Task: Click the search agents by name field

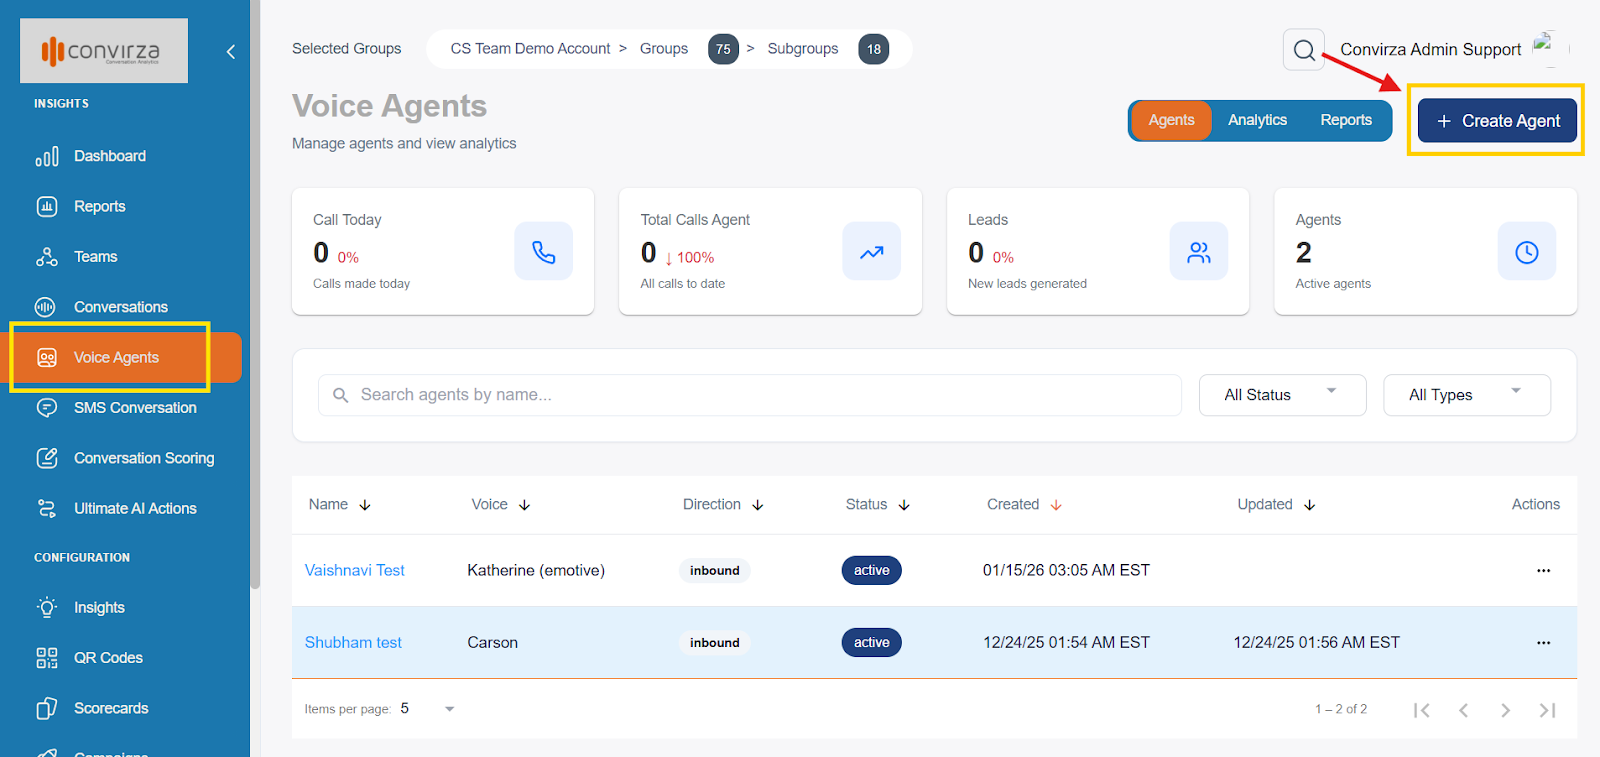Action: point(750,395)
